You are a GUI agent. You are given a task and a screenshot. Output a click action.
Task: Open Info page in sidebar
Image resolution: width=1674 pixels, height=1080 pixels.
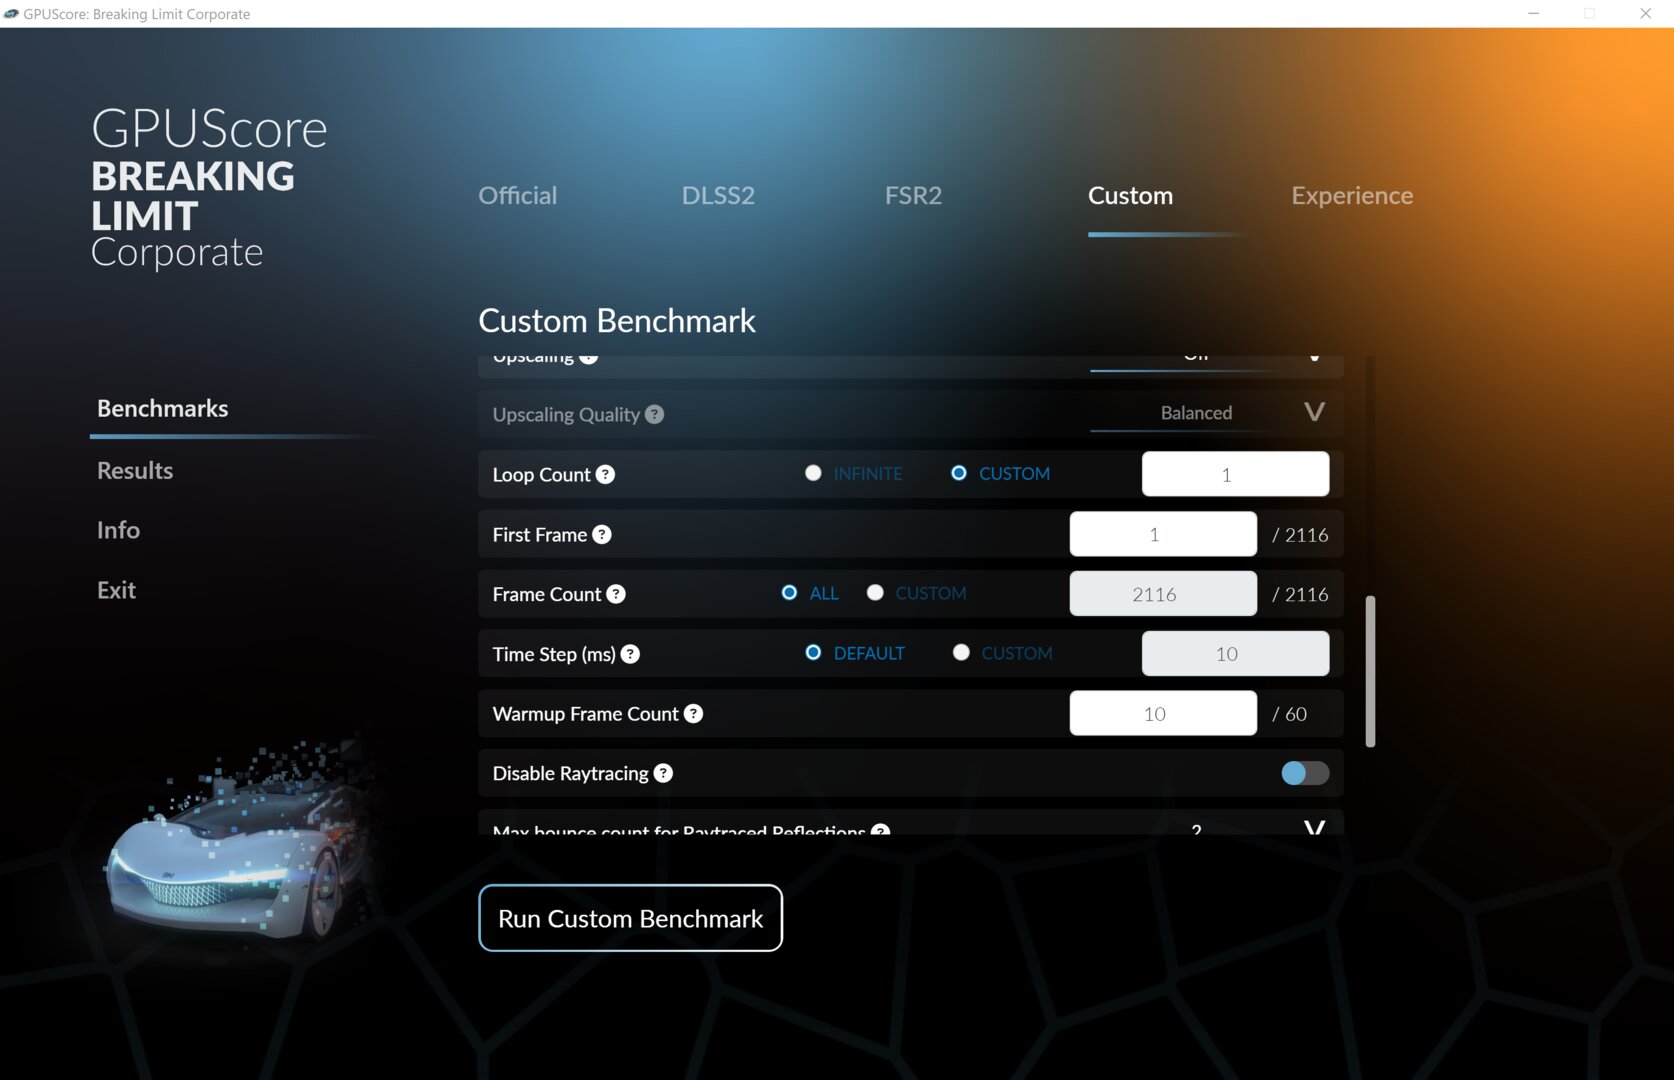(x=118, y=530)
